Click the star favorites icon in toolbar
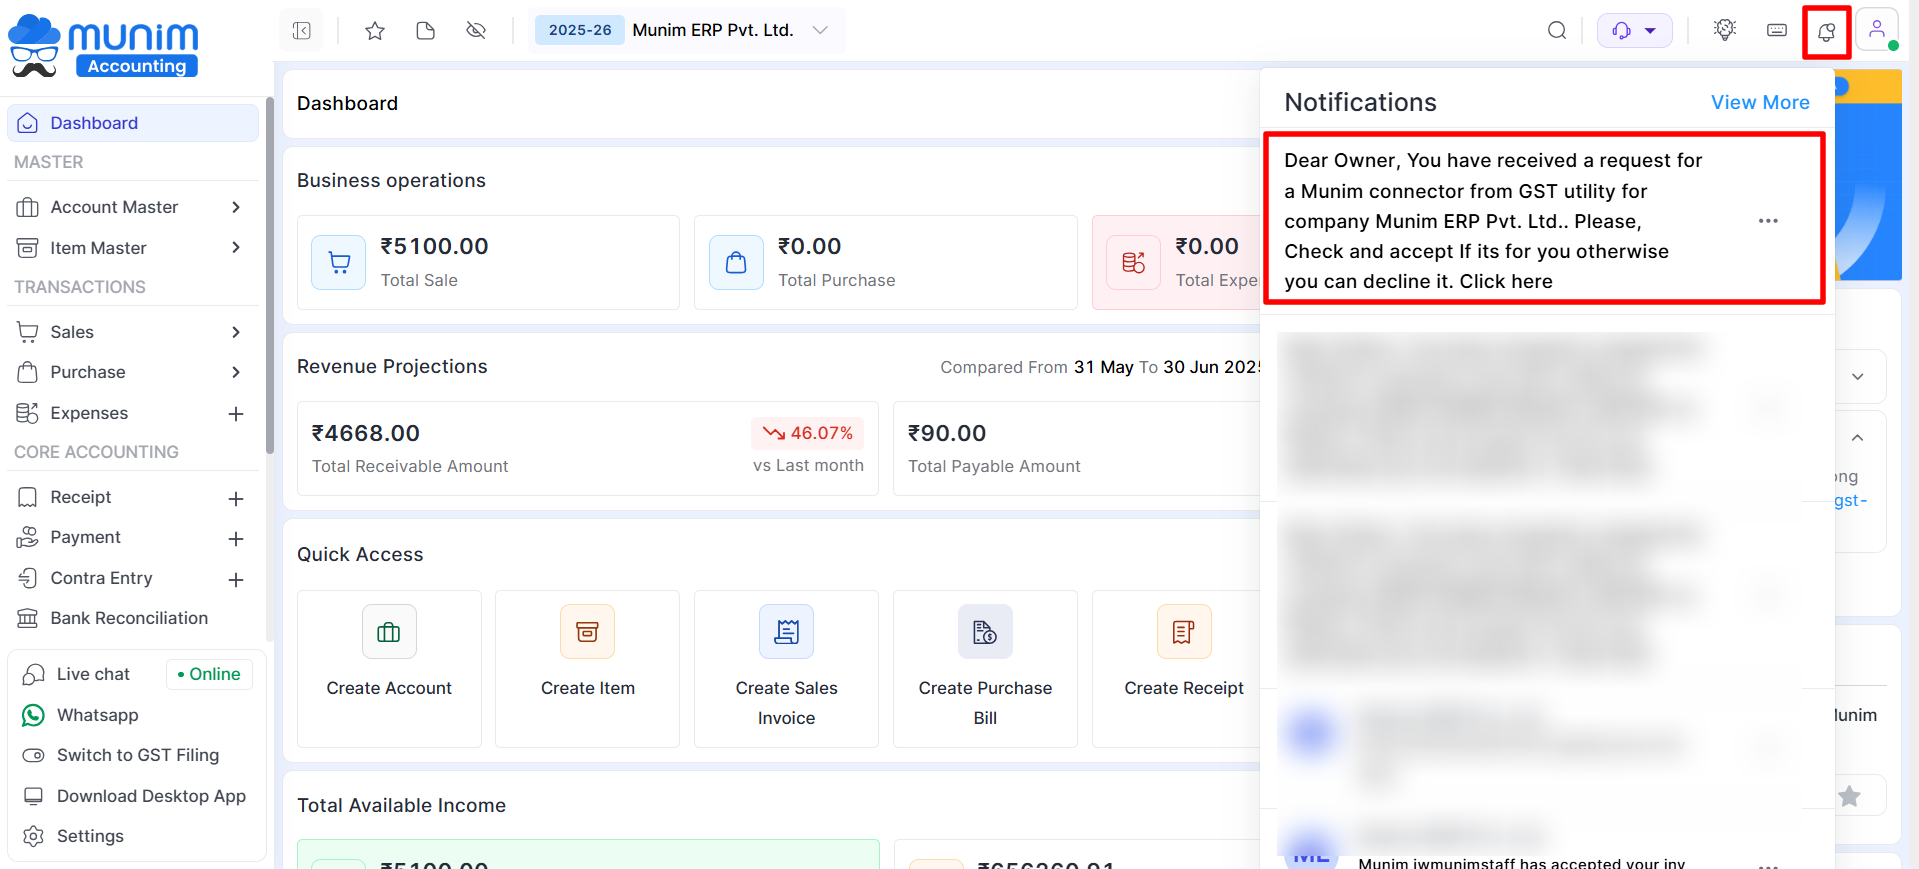1919x869 pixels. 375,31
